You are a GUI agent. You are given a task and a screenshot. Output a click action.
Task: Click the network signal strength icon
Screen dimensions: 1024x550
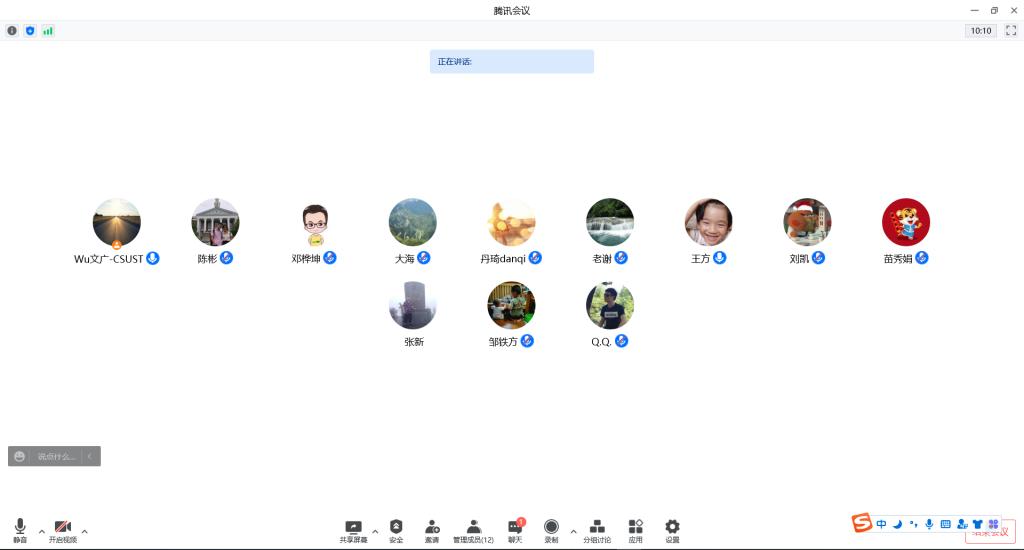click(48, 31)
